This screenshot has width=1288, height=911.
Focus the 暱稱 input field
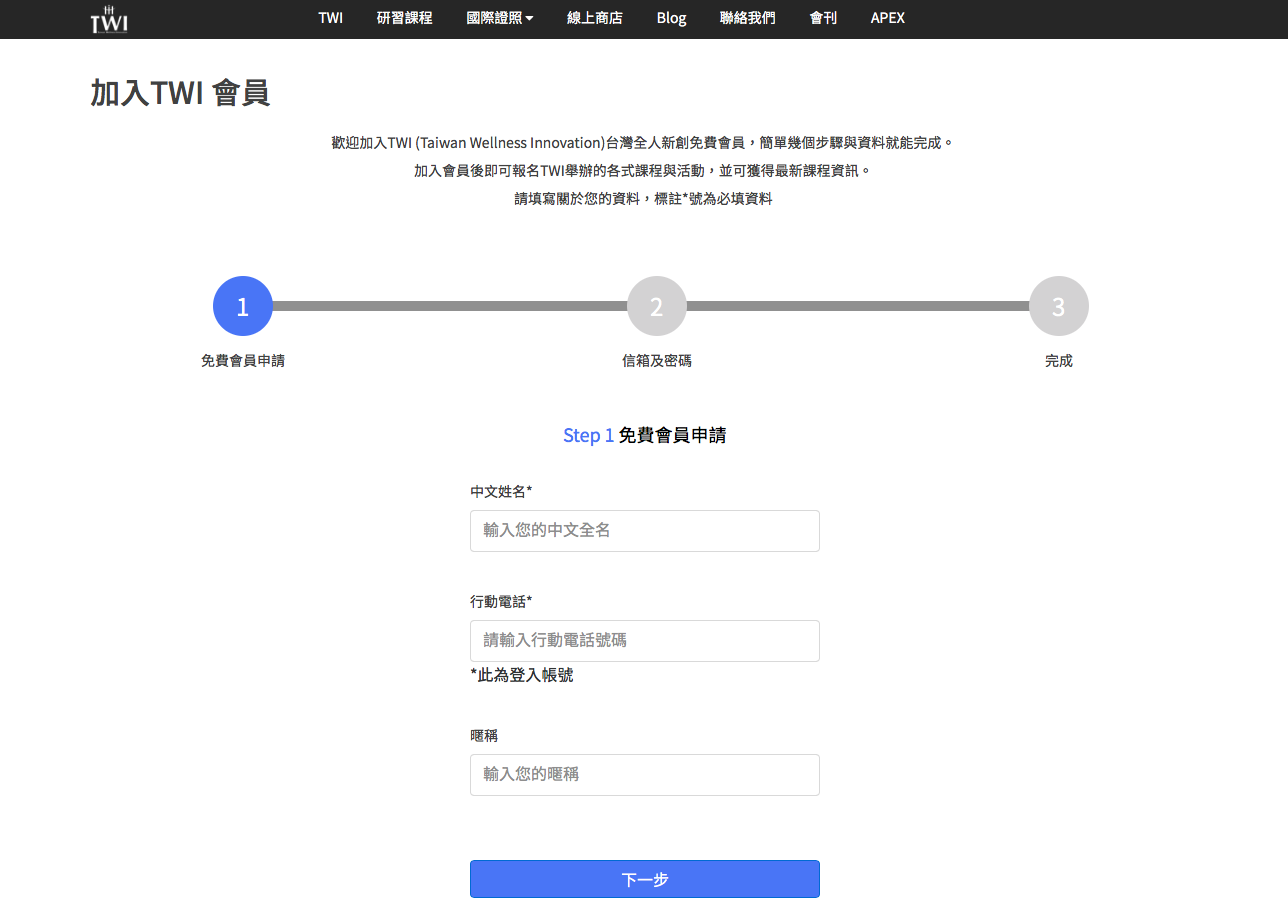[x=645, y=775]
